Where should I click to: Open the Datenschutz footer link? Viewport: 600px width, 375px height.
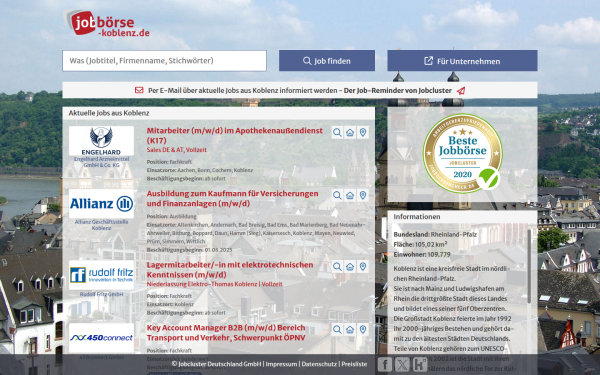[319, 364]
